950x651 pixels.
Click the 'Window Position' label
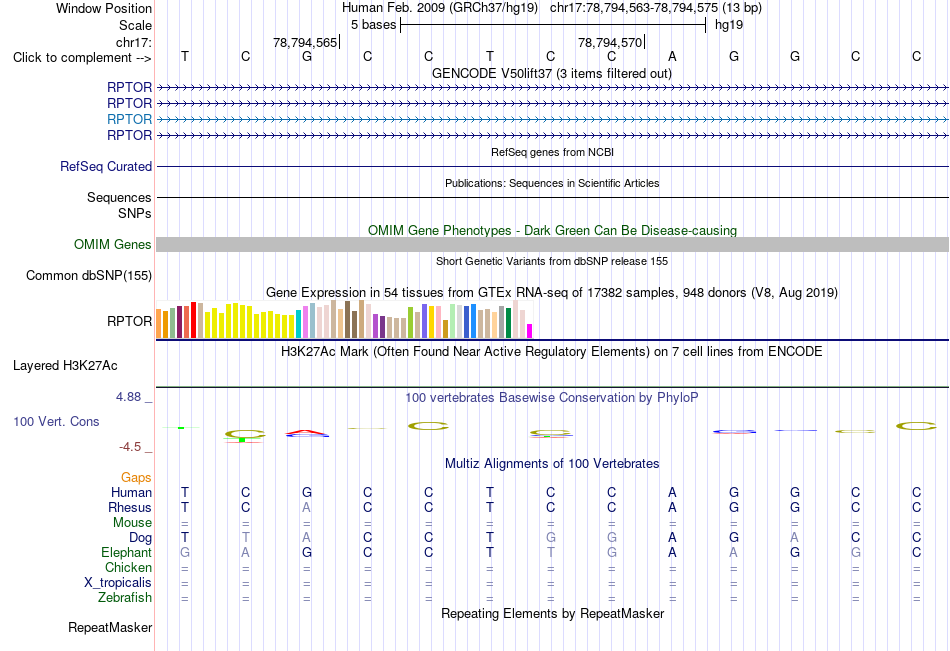tap(104, 8)
